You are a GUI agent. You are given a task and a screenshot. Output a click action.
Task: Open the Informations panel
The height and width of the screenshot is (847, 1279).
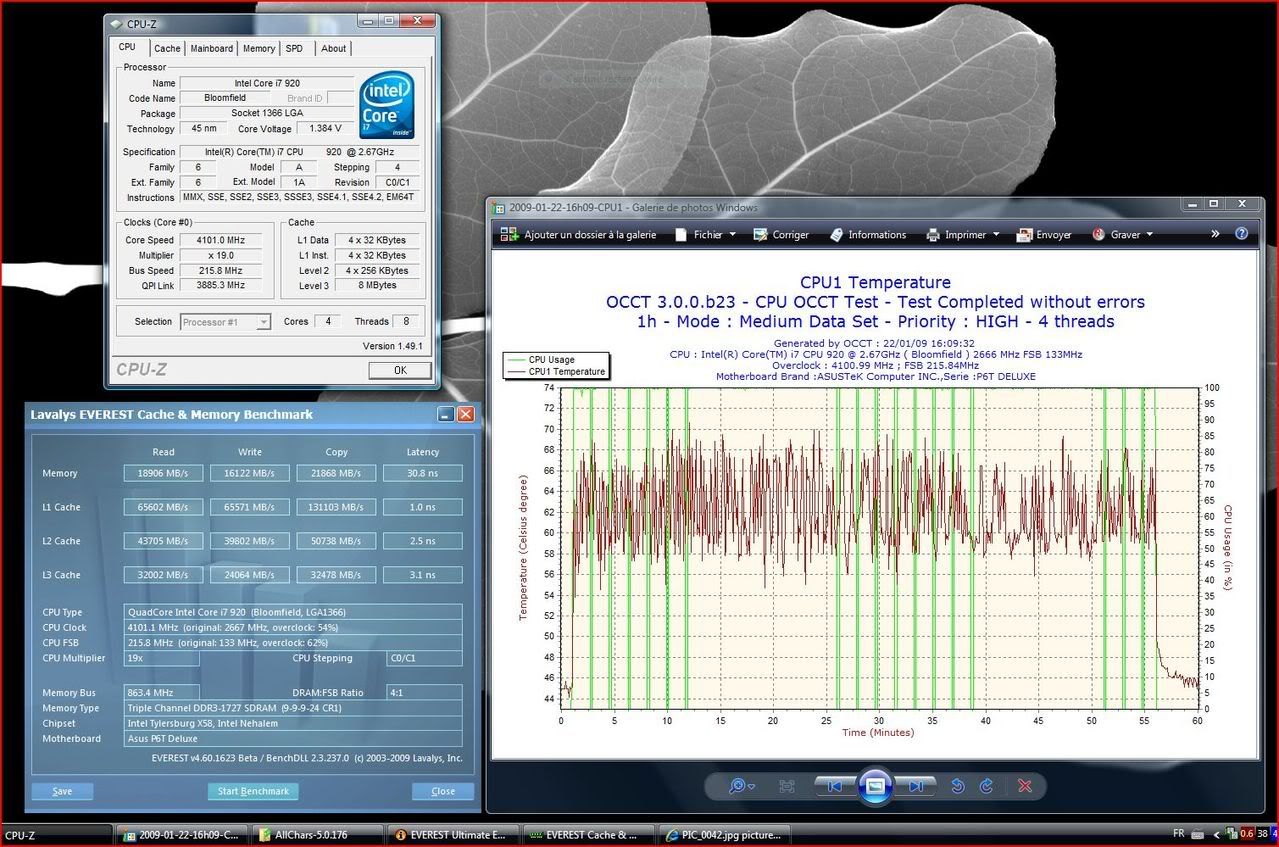click(867, 235)
